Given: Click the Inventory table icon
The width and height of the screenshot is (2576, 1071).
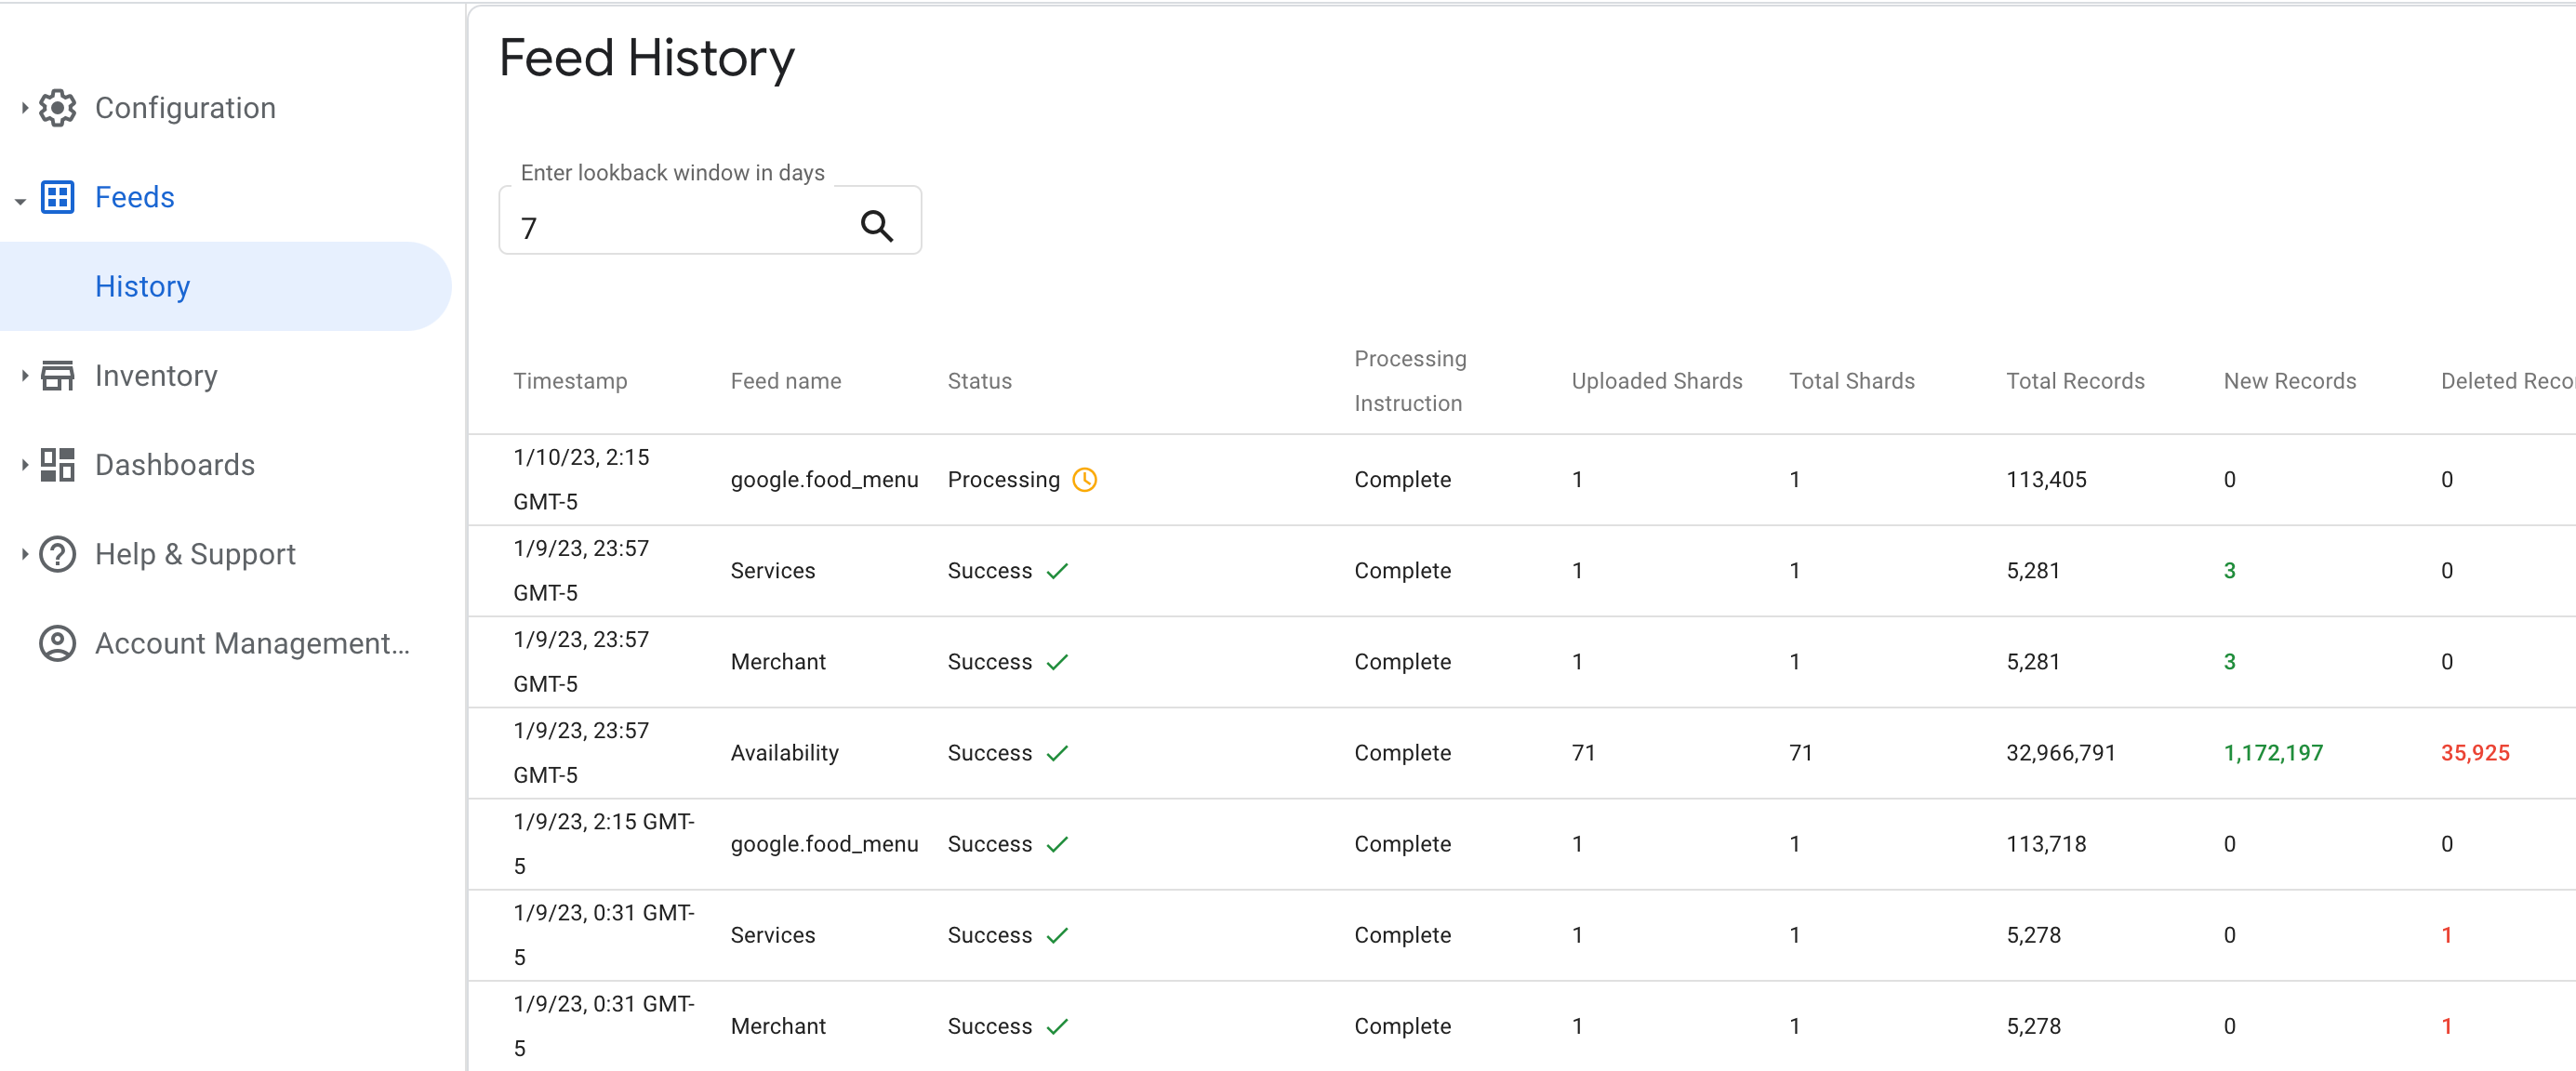Looking at the screenshot, I should (x=58, y=375).
